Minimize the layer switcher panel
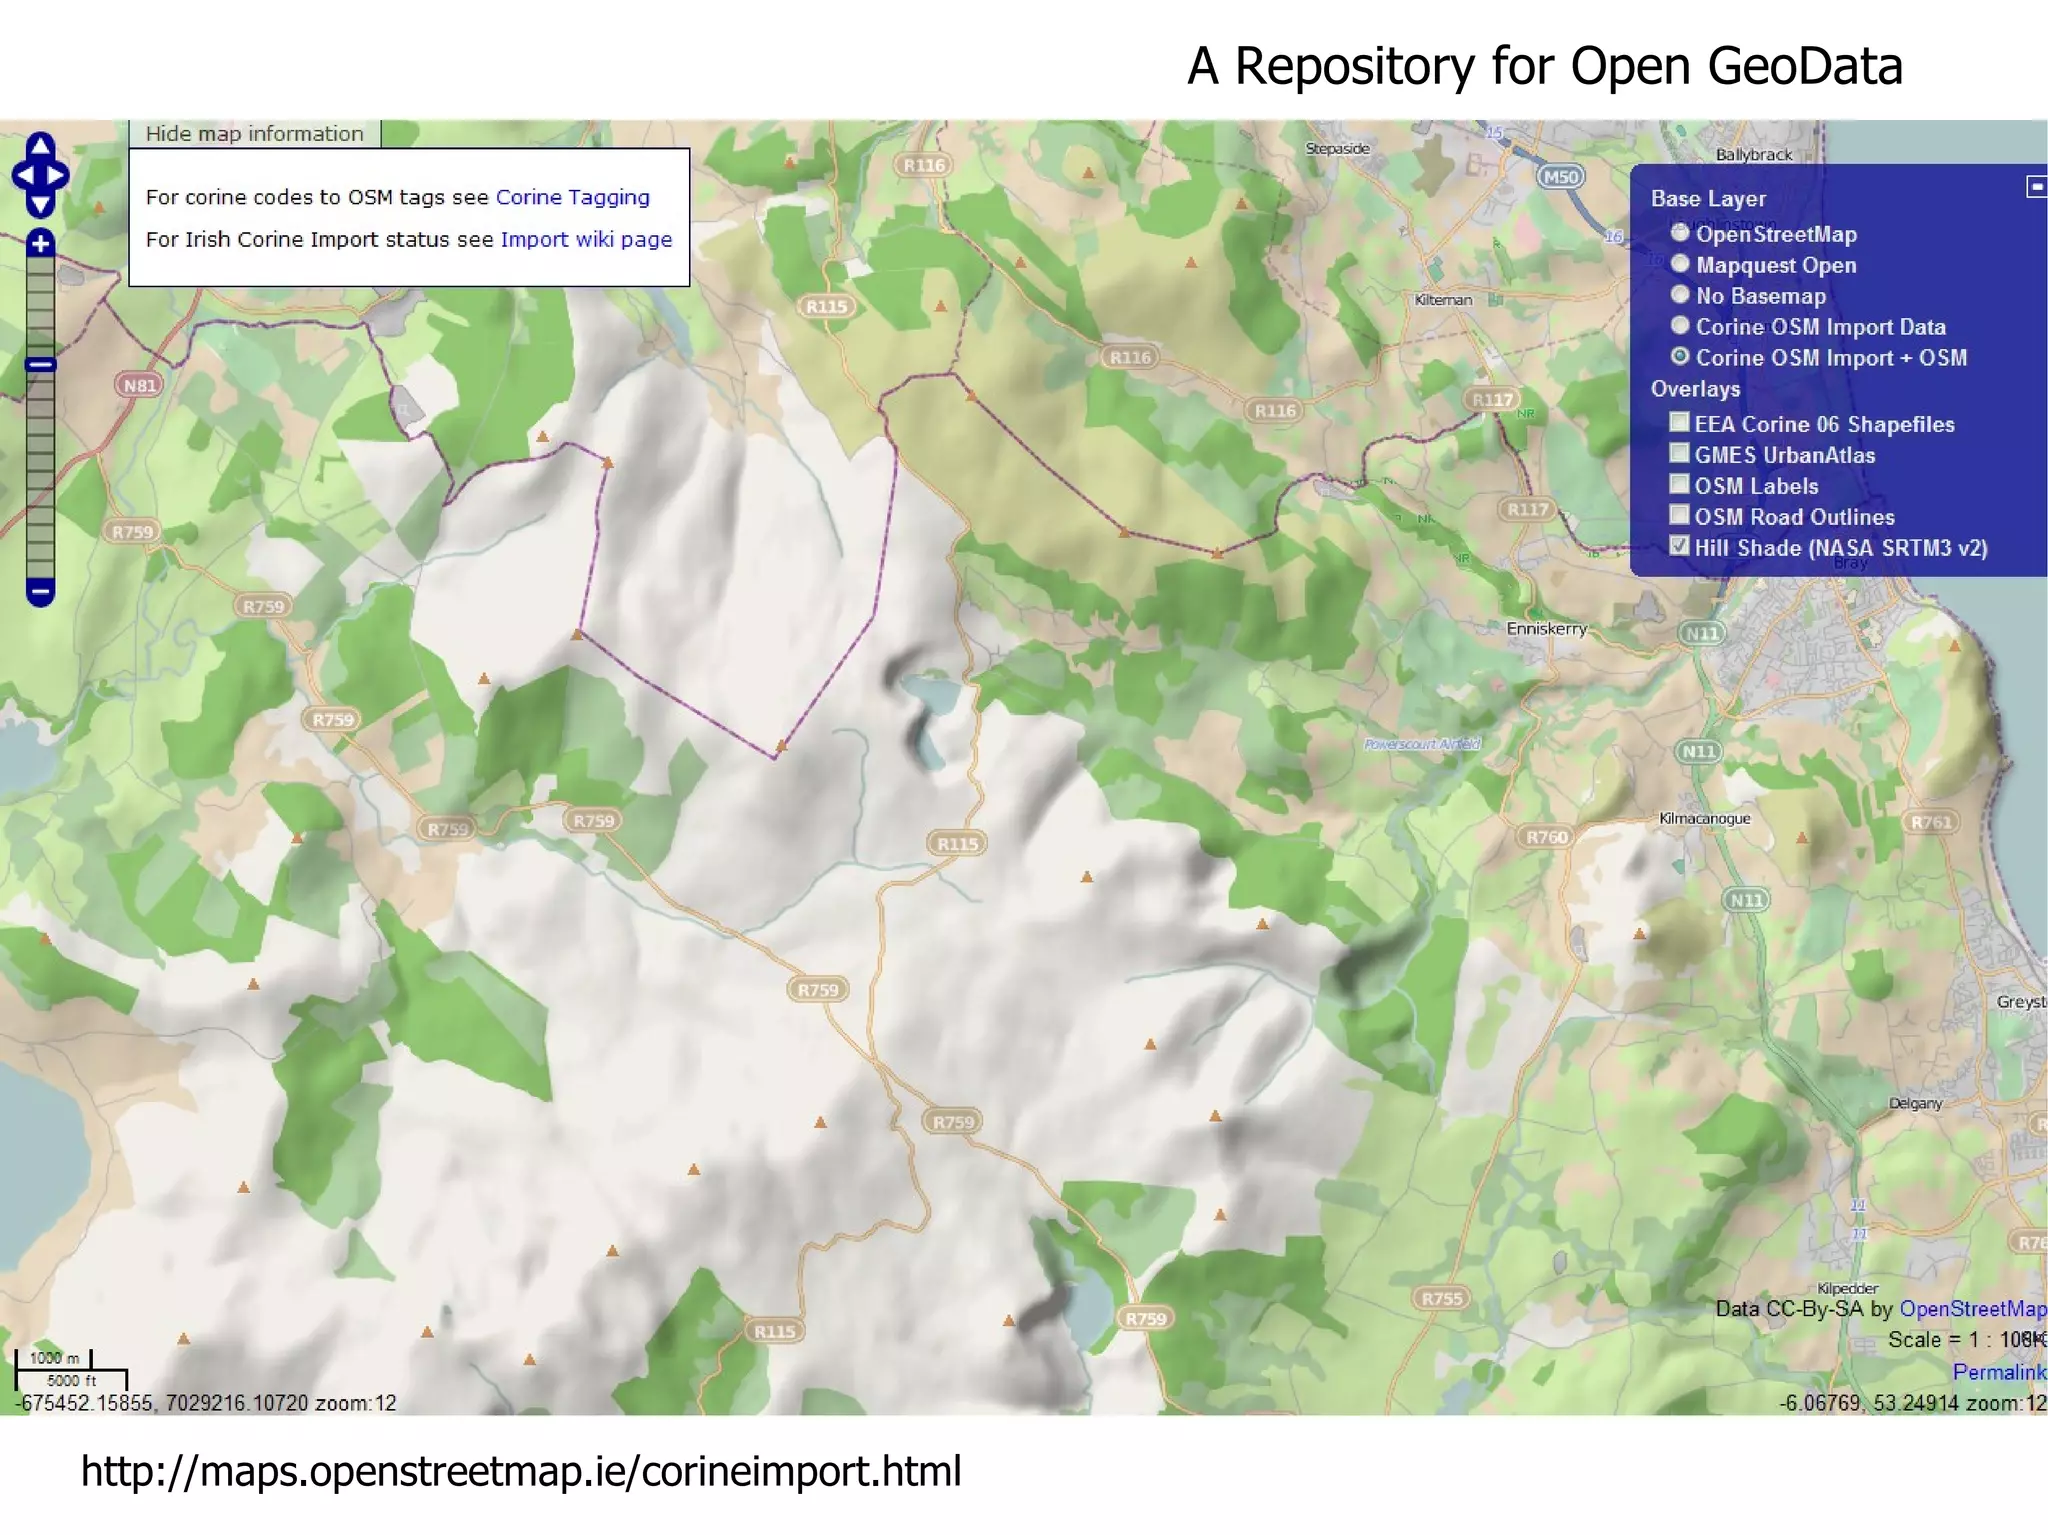 click(2035, 187)
